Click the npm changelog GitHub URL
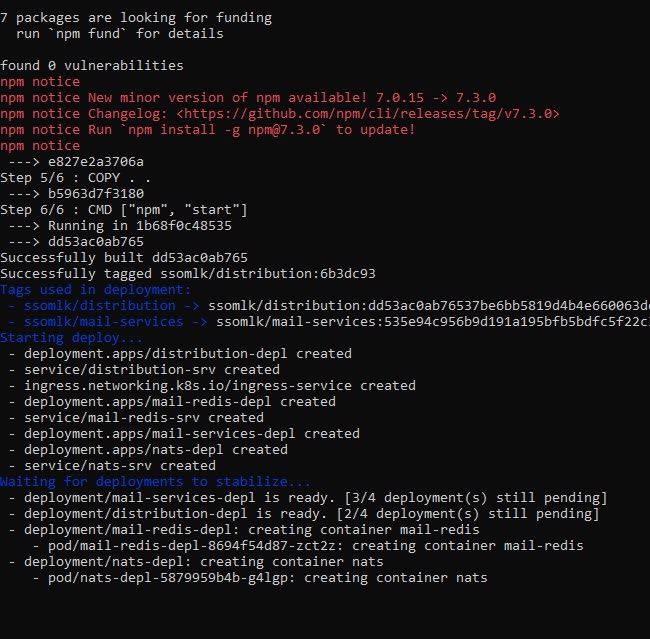650x639 pixels. click(368, 114)
